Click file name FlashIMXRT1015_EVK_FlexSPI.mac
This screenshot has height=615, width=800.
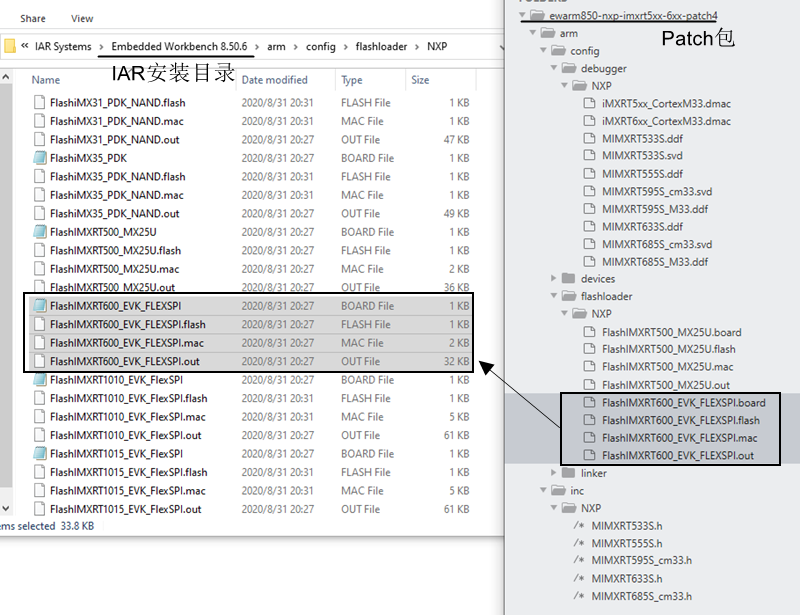(x=128, y=490)
